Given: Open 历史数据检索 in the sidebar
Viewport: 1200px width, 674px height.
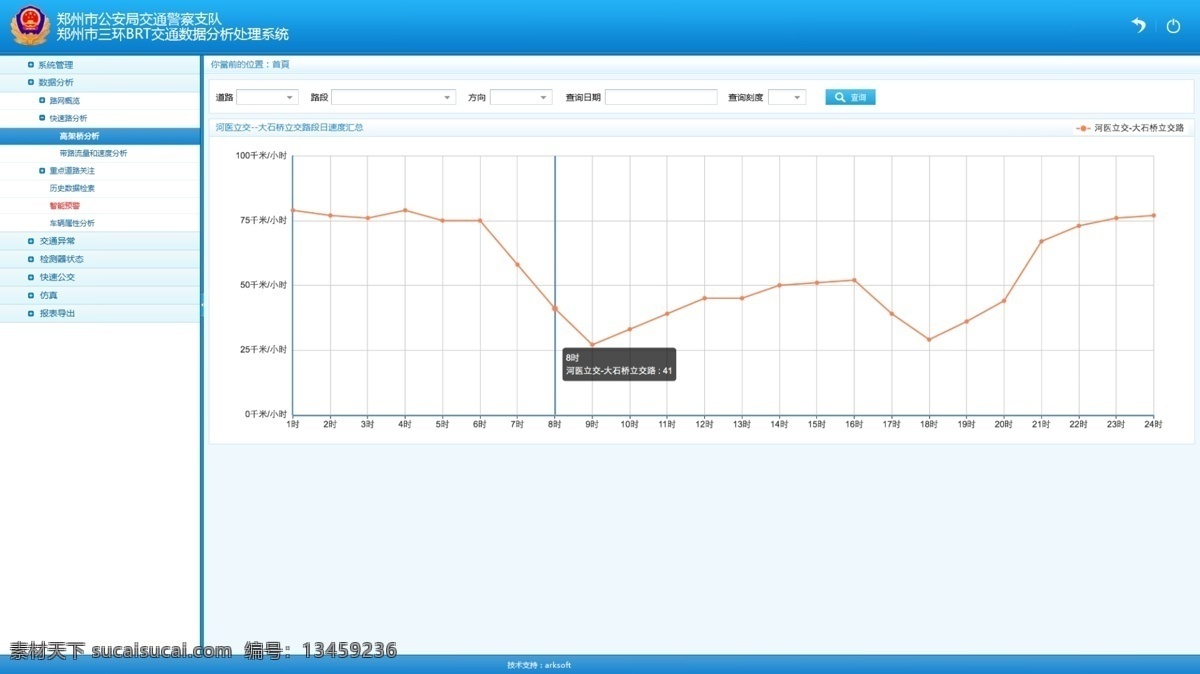Looking at the screenshot, I should click(x=72, y=188).
